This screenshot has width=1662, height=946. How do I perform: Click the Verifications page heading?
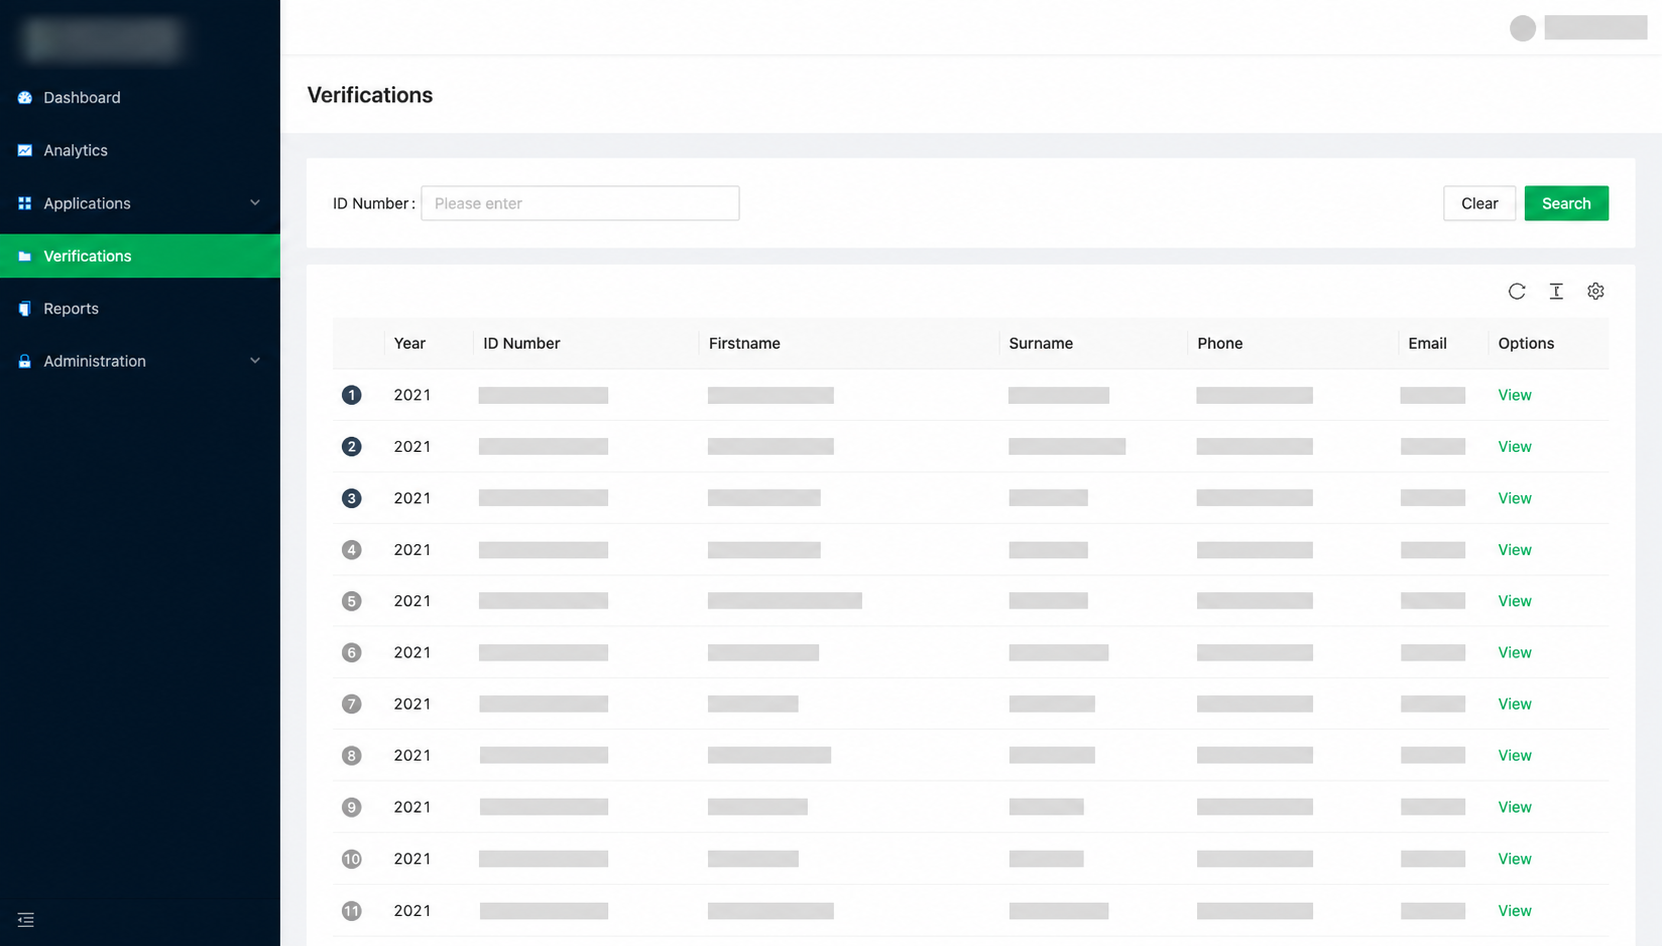[x=370, y=95]
